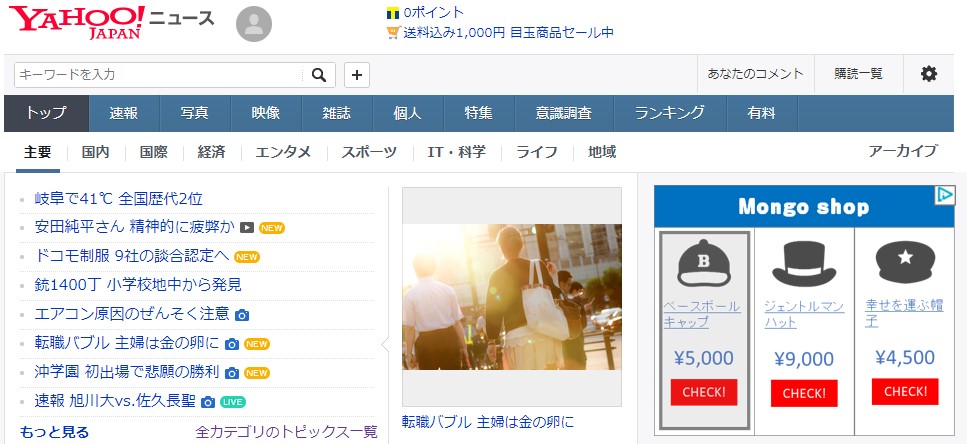The height and width of the screenshot is (444, 967).
Task: Click the AdChoices icon on Mongo shop ad
Action: click(x=944, y=195)
